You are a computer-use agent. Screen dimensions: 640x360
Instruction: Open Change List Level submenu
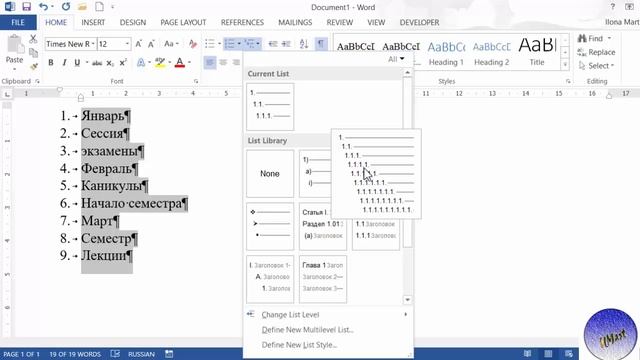(328, 314)
